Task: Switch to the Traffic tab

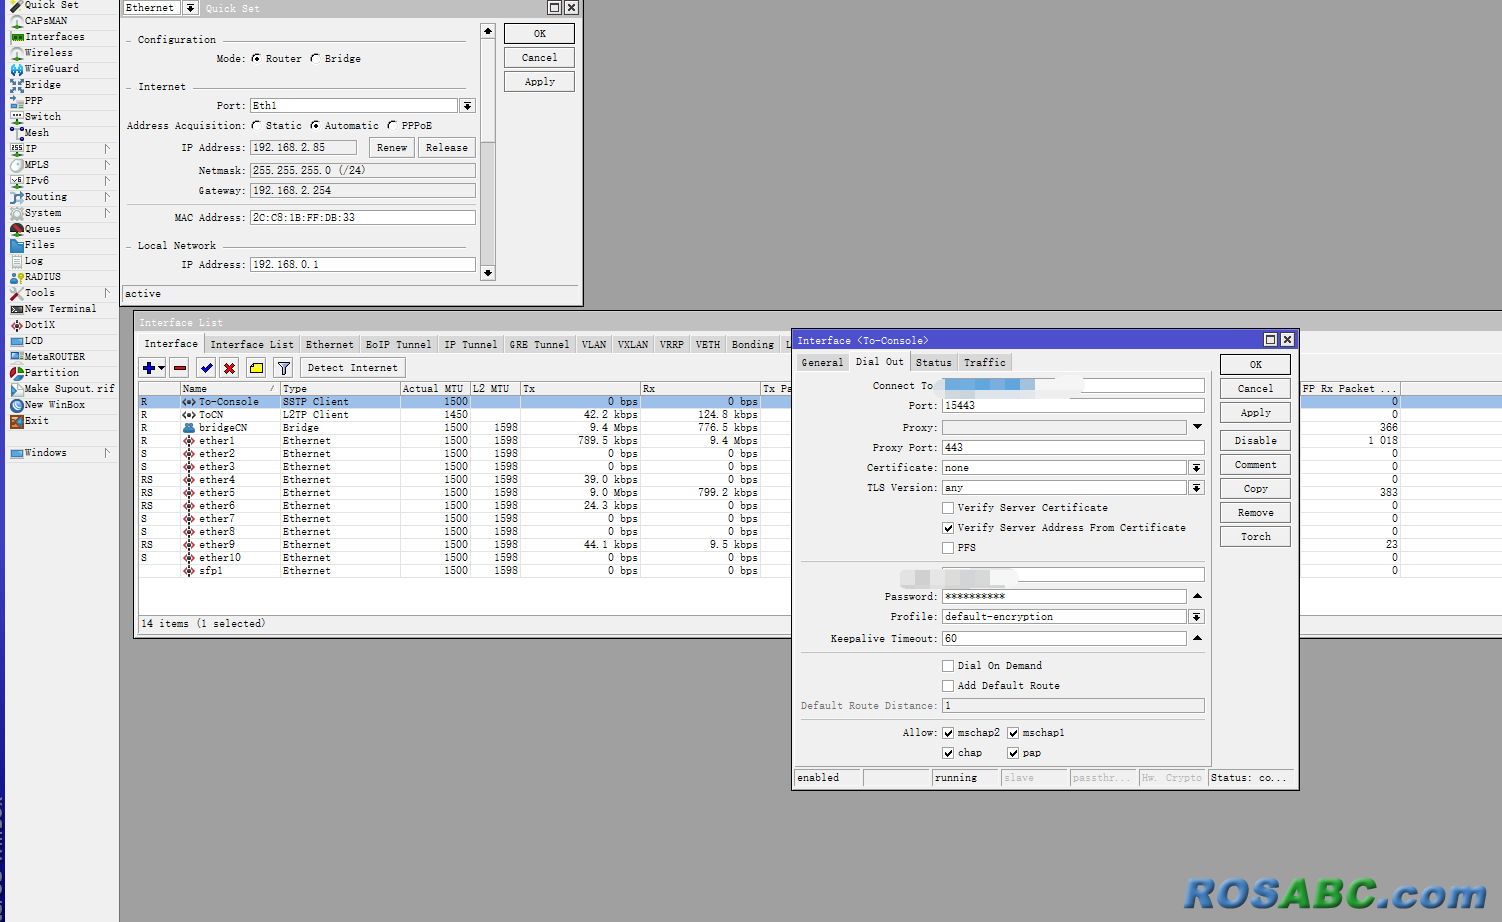Action: coord(984,363)
